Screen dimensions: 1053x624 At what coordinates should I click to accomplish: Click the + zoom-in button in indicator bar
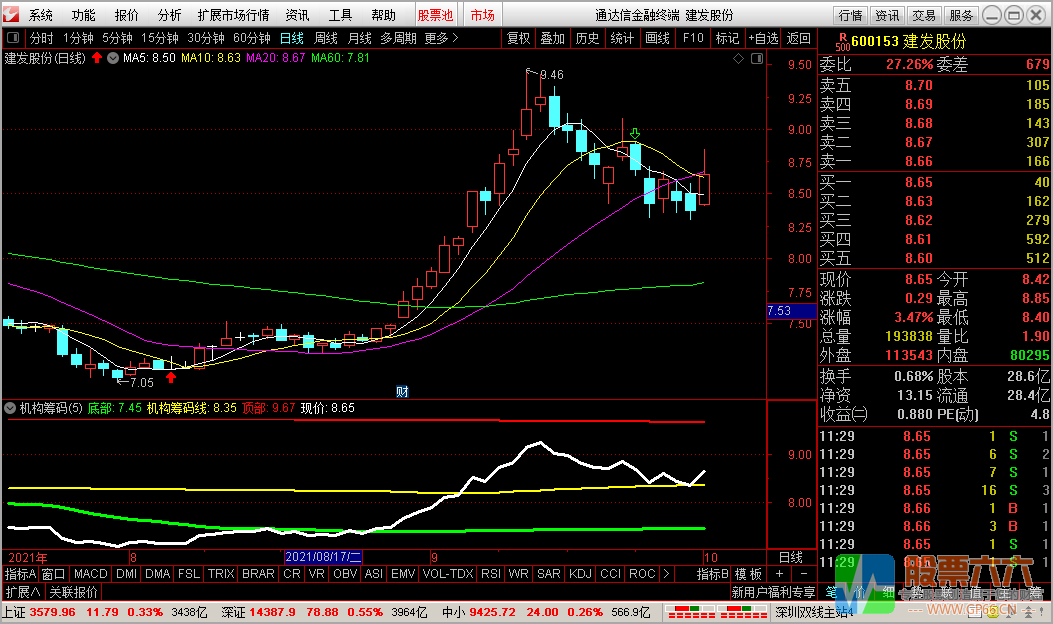click(779, 574)
